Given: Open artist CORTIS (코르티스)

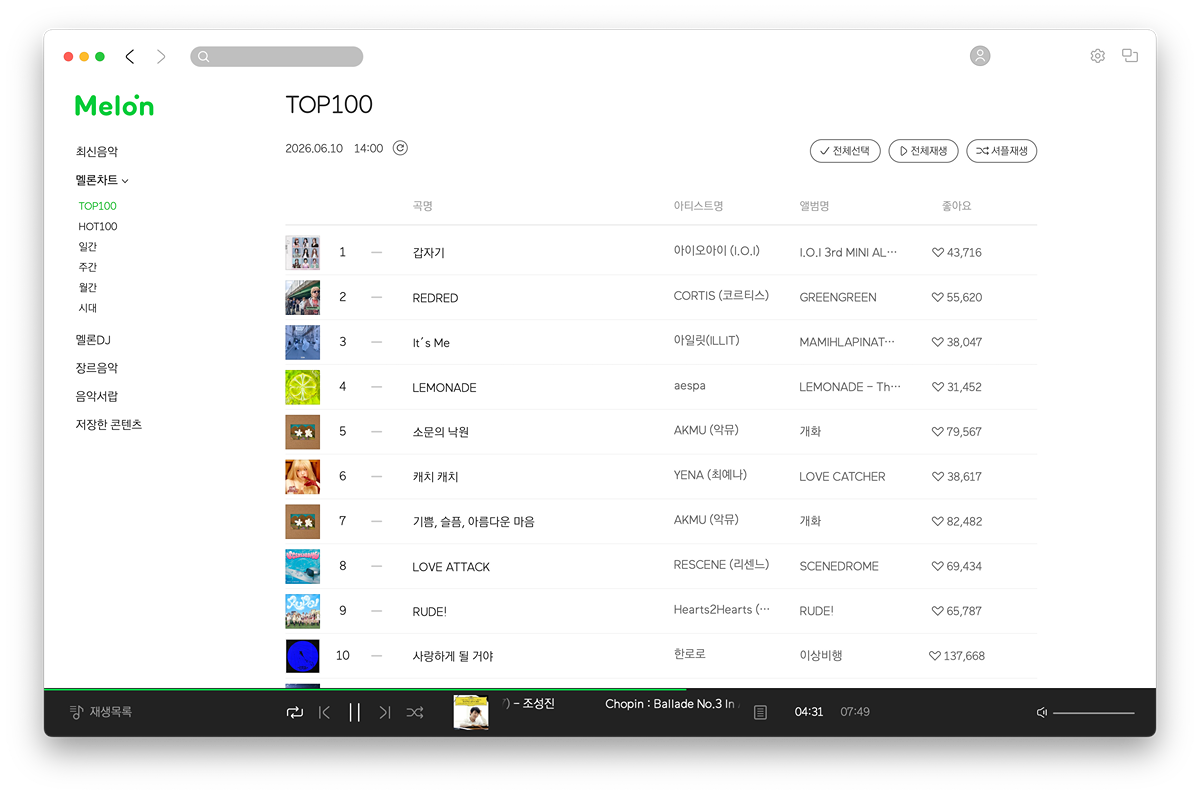Looking at the screenshot, I should [721, 296].
